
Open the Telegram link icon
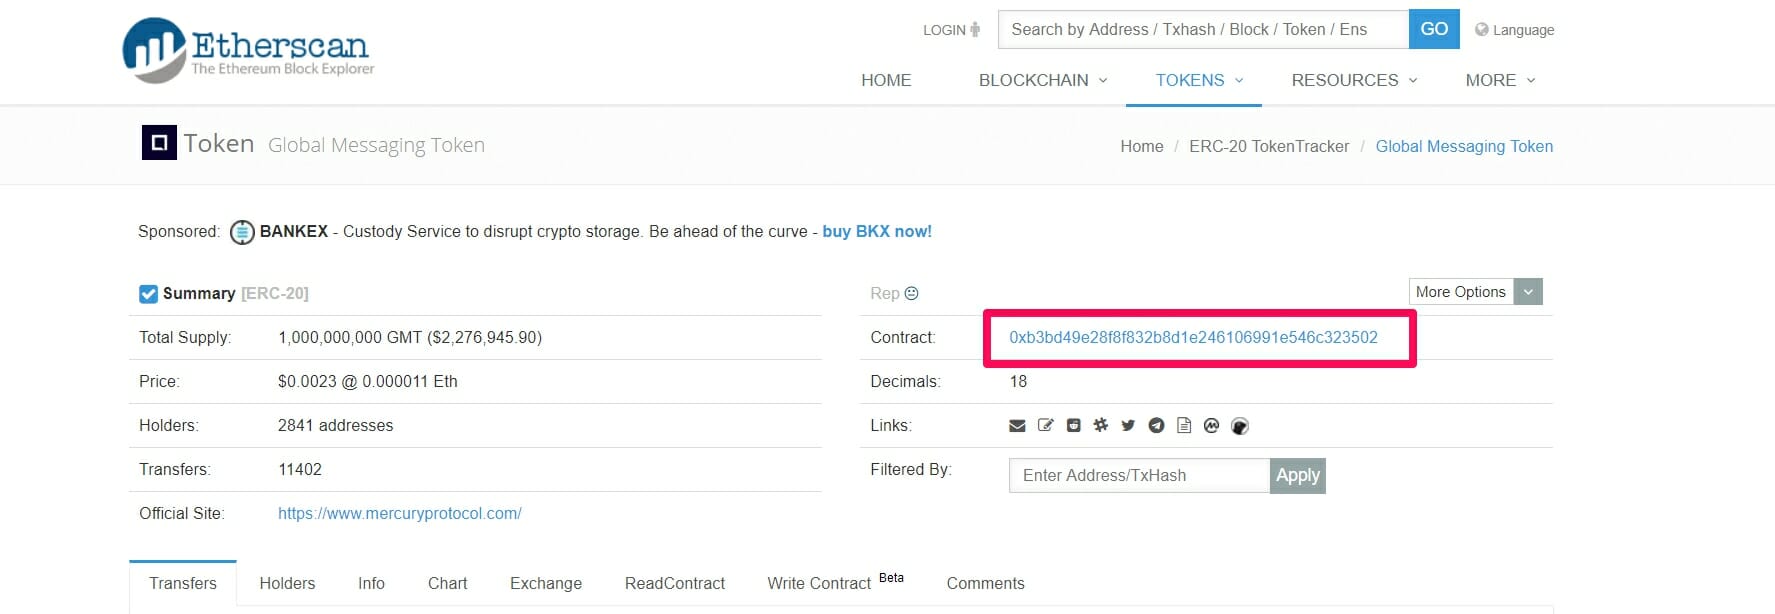pyautogui.click(x=1156, y=426)
